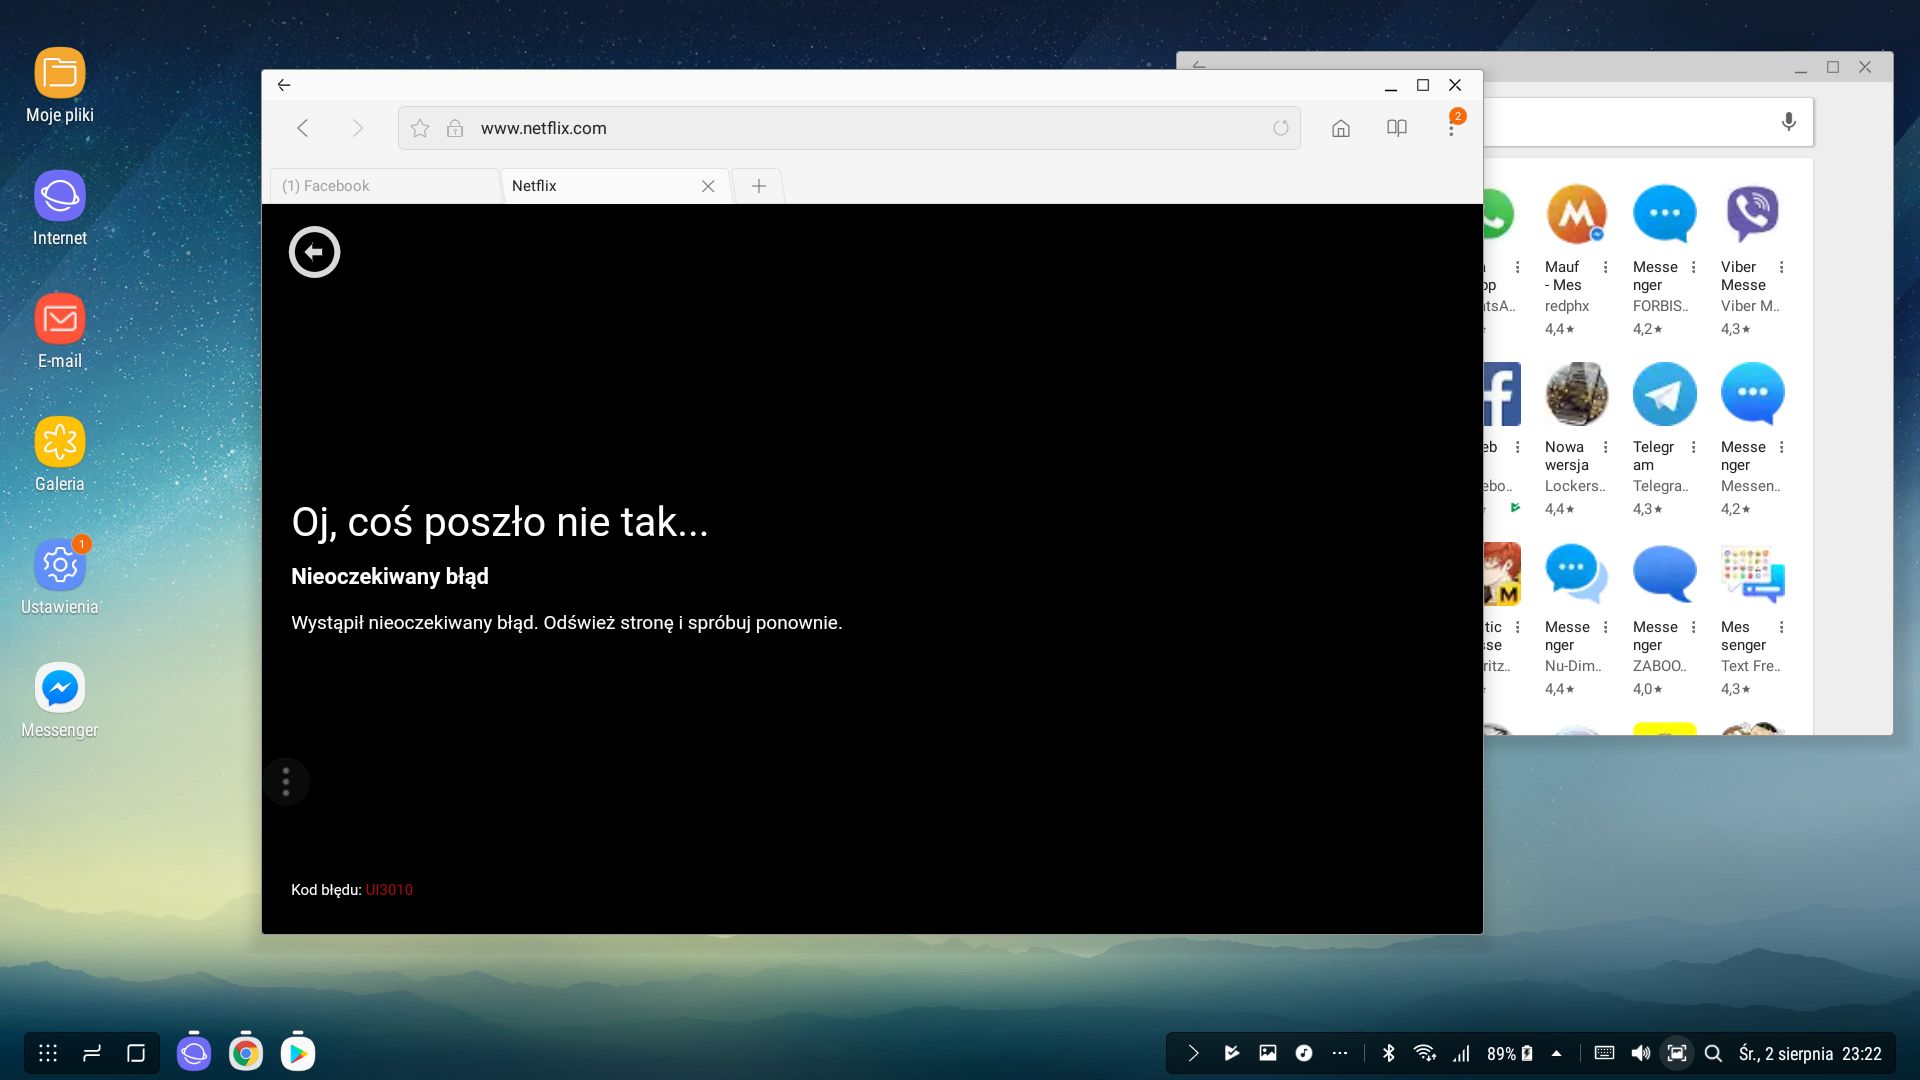Image resolution: width=1920 pixels, height=1080 pixels.
Task: Open E-mail desktop app
Action: 60,319
